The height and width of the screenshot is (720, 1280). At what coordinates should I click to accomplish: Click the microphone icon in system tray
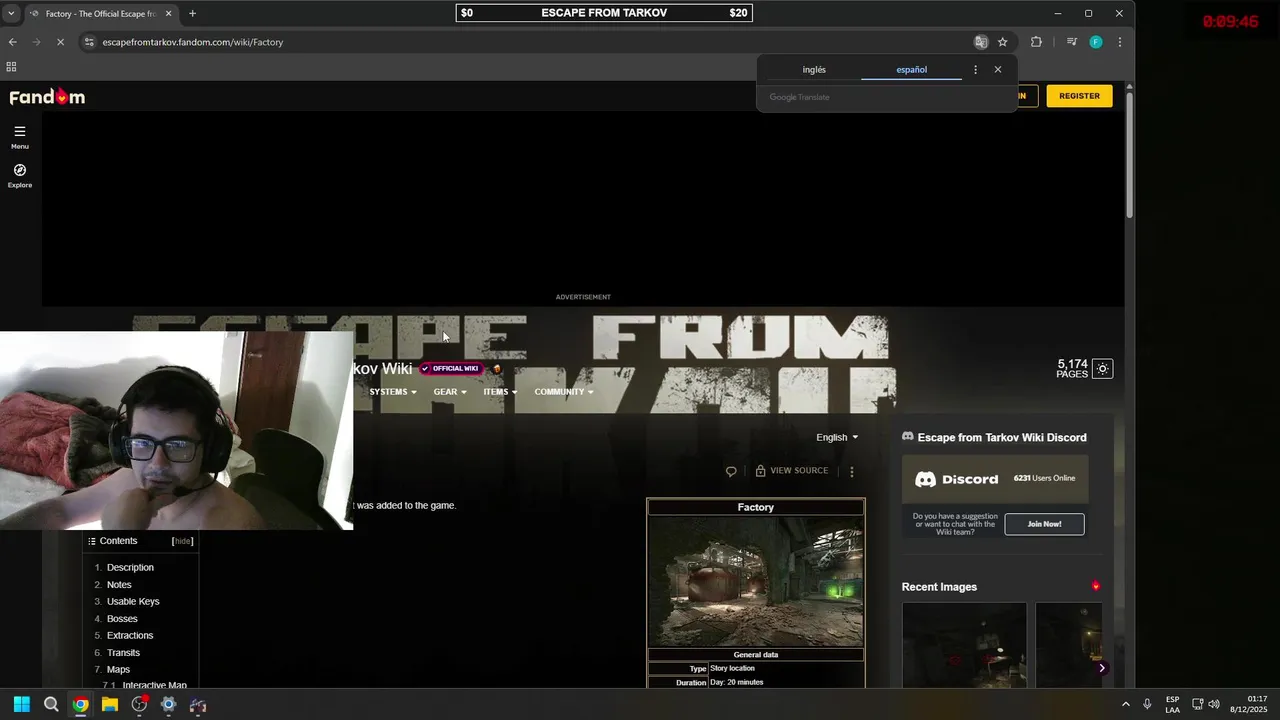click(x=1147, y=704)
